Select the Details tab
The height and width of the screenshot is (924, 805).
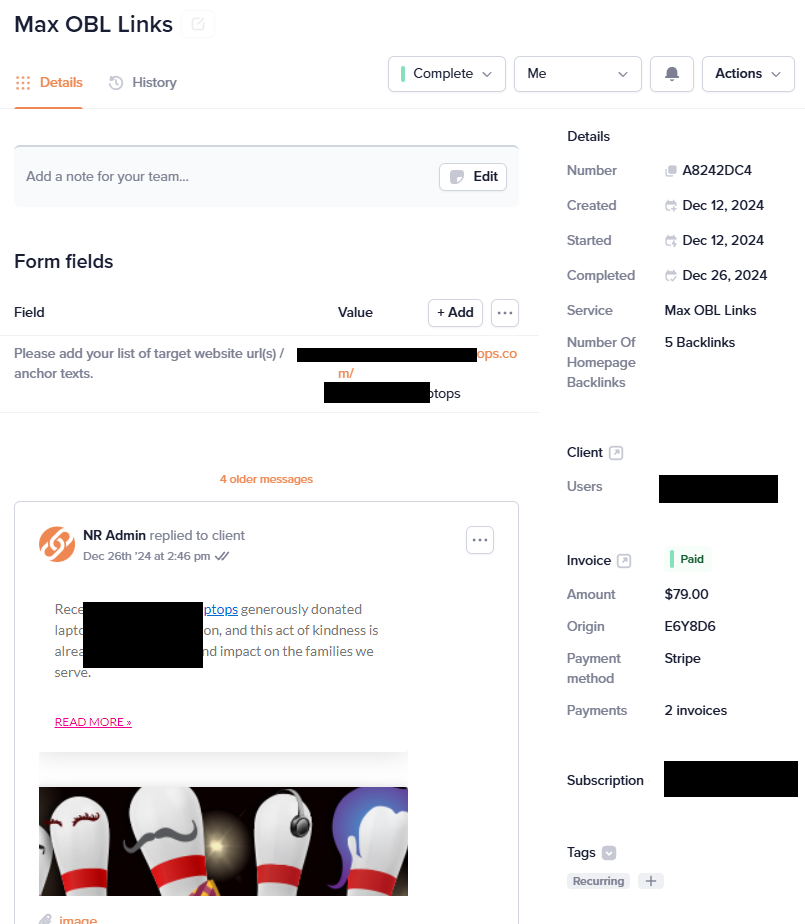point(49,82)
